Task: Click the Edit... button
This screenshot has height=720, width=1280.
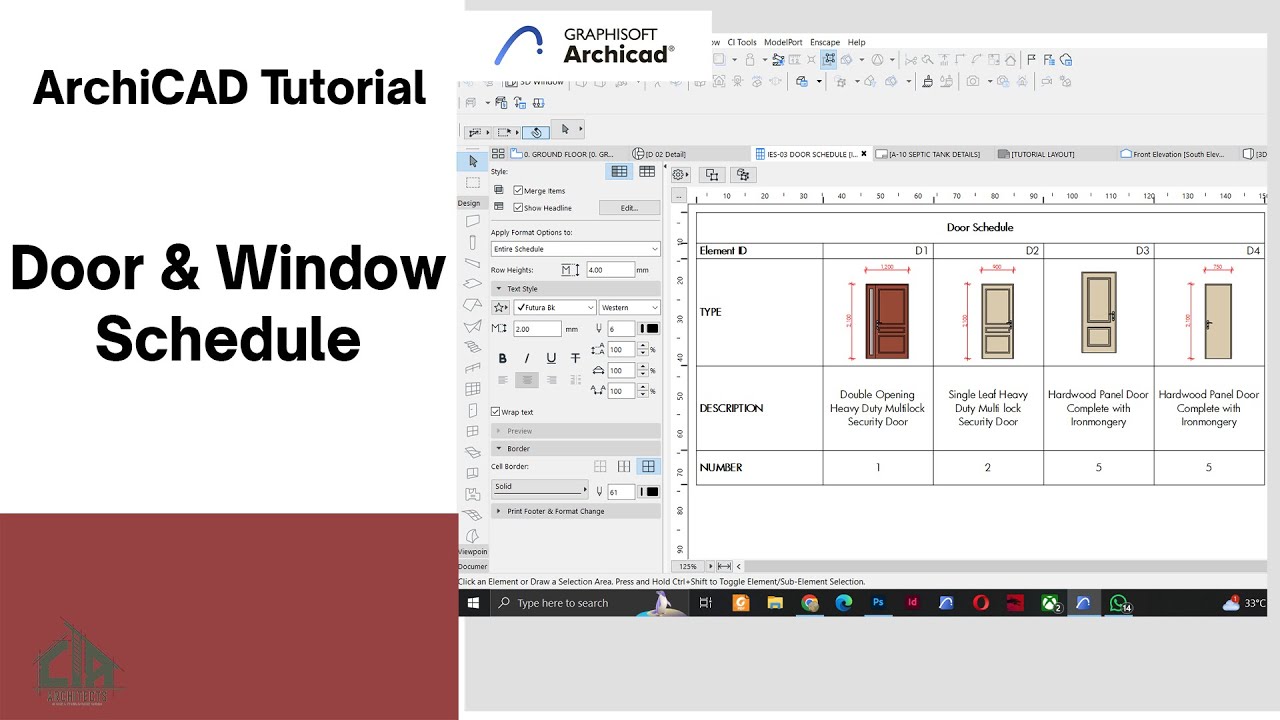Action: click(x=629, y=208)
